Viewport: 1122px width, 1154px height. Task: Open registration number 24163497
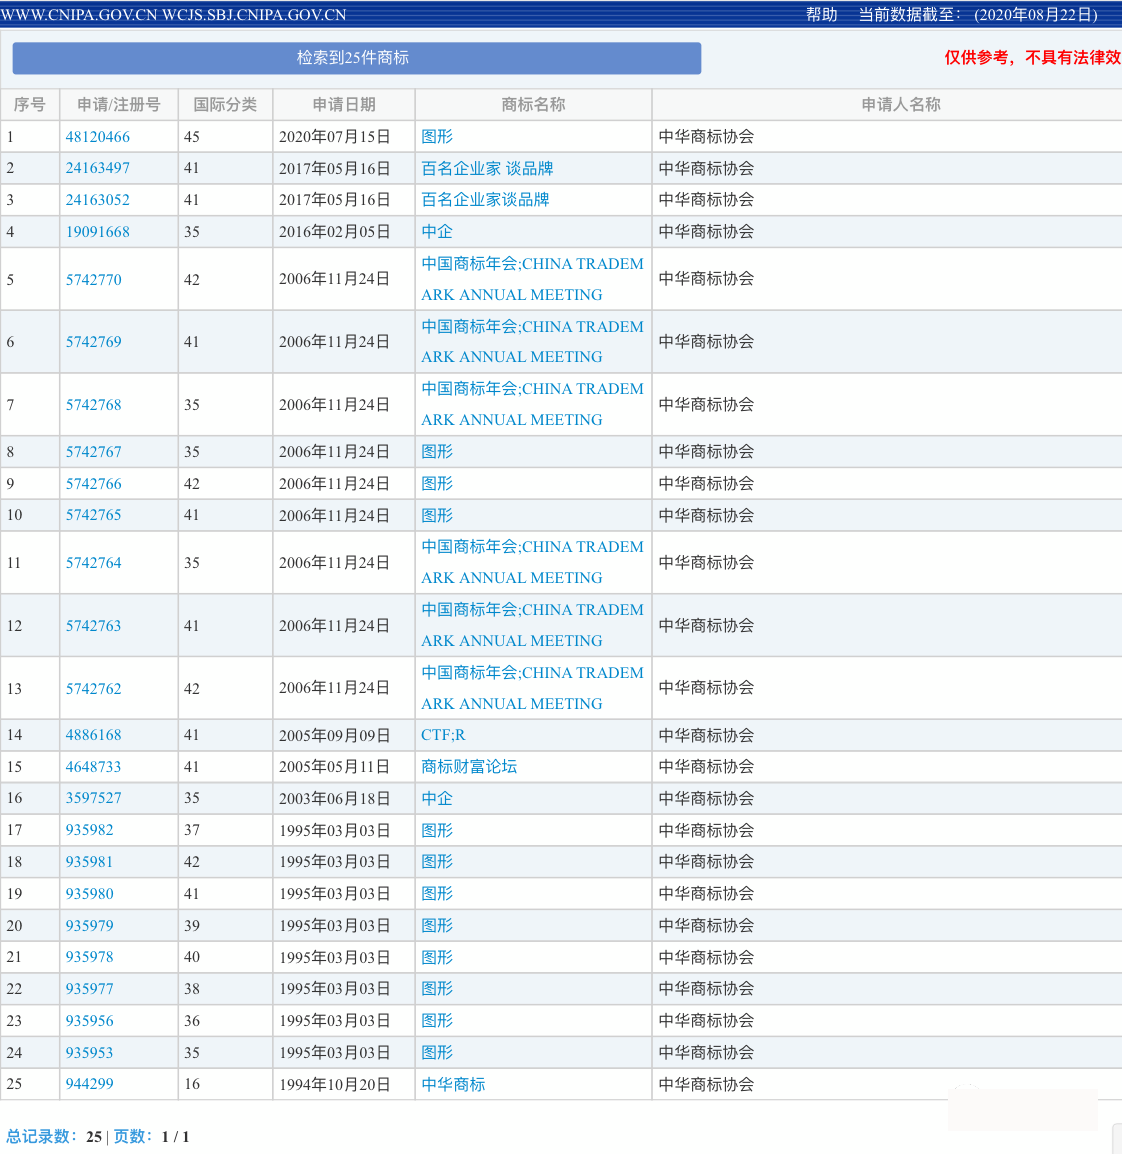pyautogui.click(x=97, y=168)
